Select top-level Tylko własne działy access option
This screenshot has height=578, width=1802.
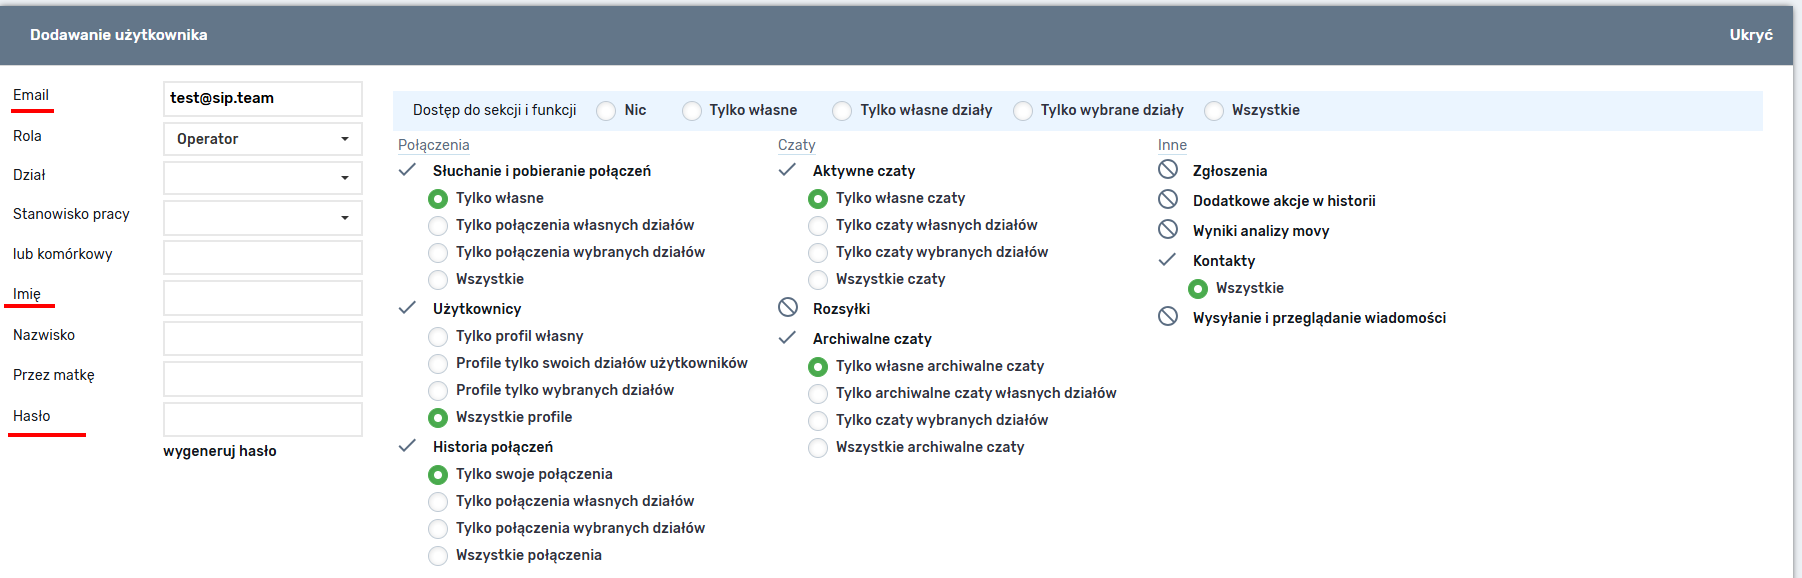click(x=842, y=111)
